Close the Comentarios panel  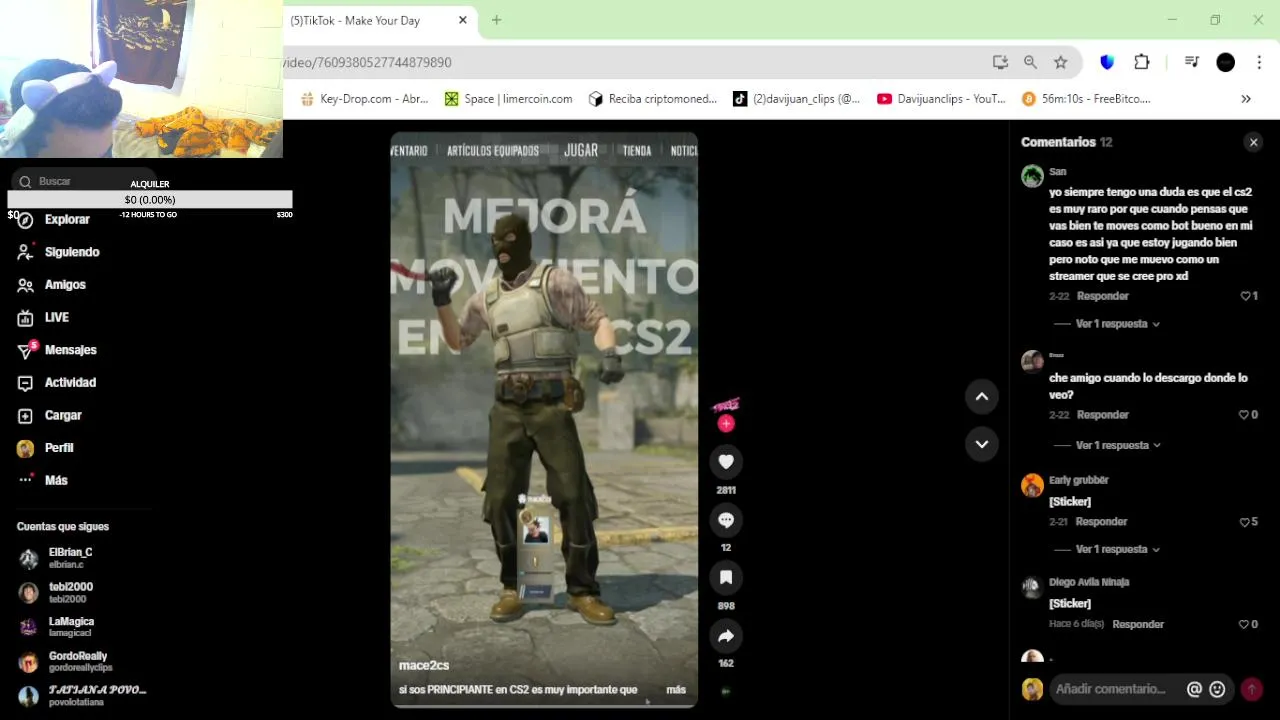pos(1253,142)
